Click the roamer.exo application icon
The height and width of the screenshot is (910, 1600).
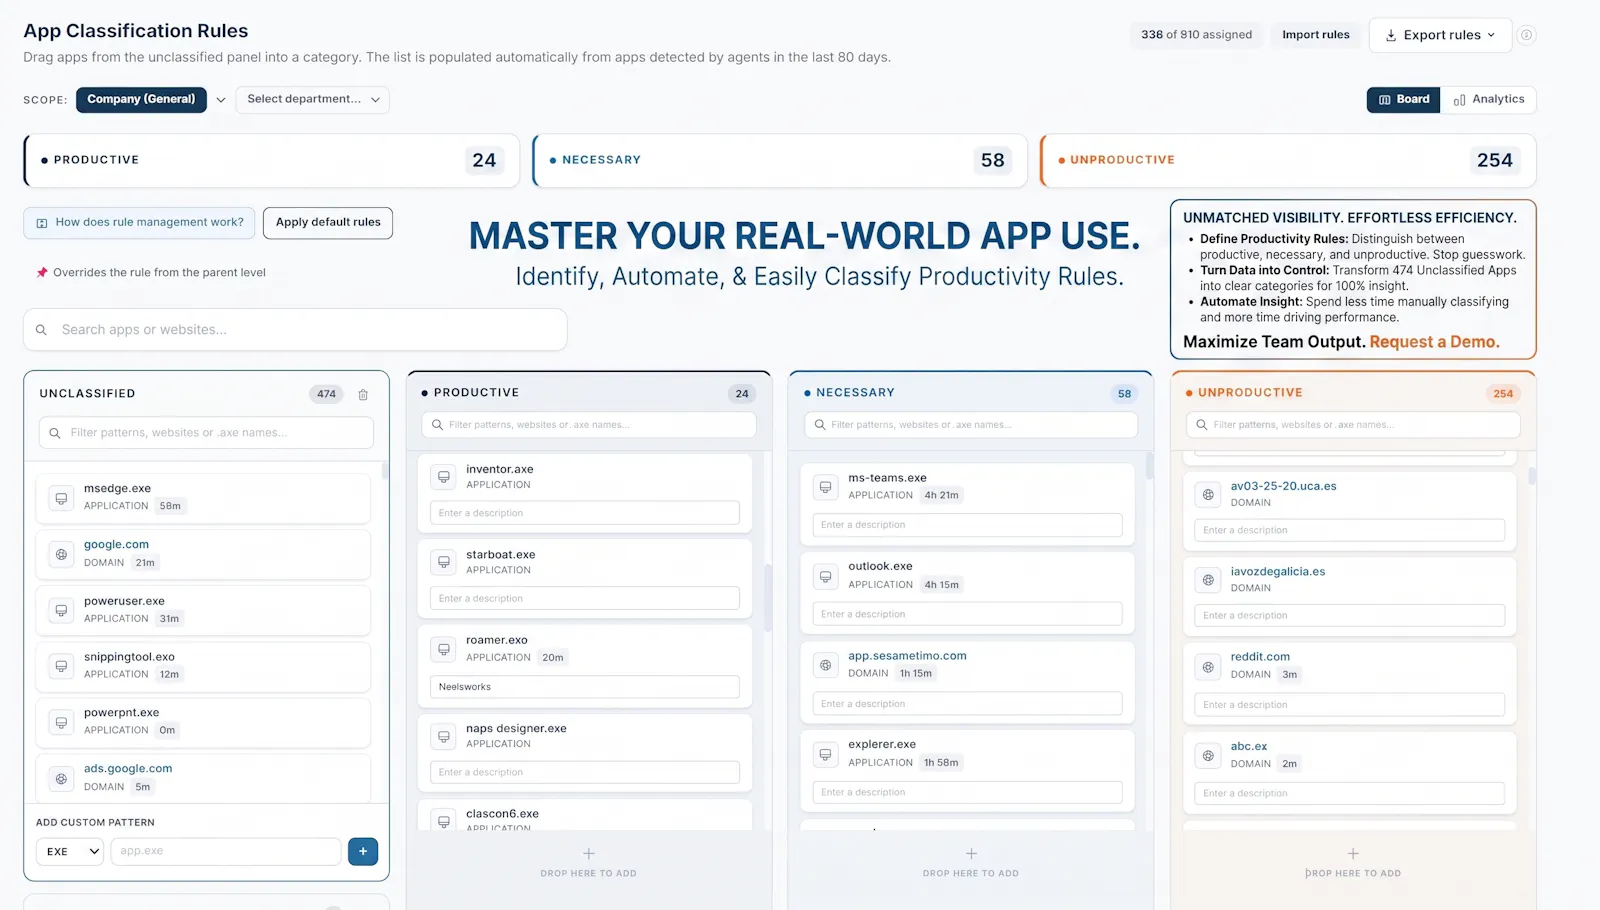point(444,648)
